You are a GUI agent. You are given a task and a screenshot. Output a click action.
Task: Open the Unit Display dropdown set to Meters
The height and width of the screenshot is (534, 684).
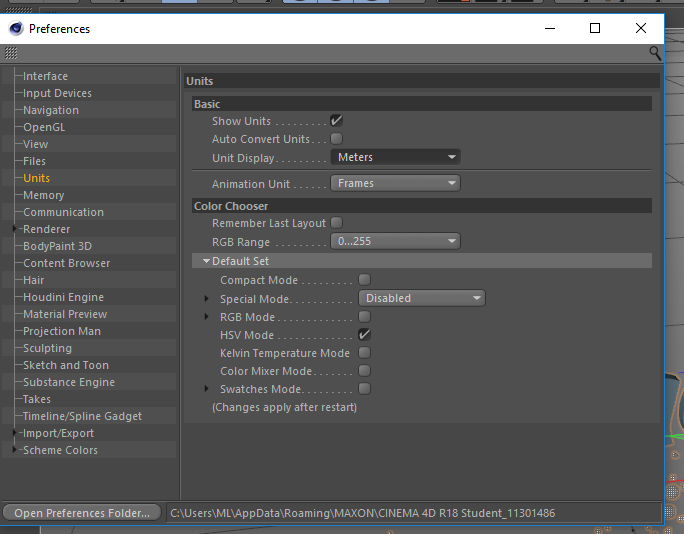click(x=396, y=157)
